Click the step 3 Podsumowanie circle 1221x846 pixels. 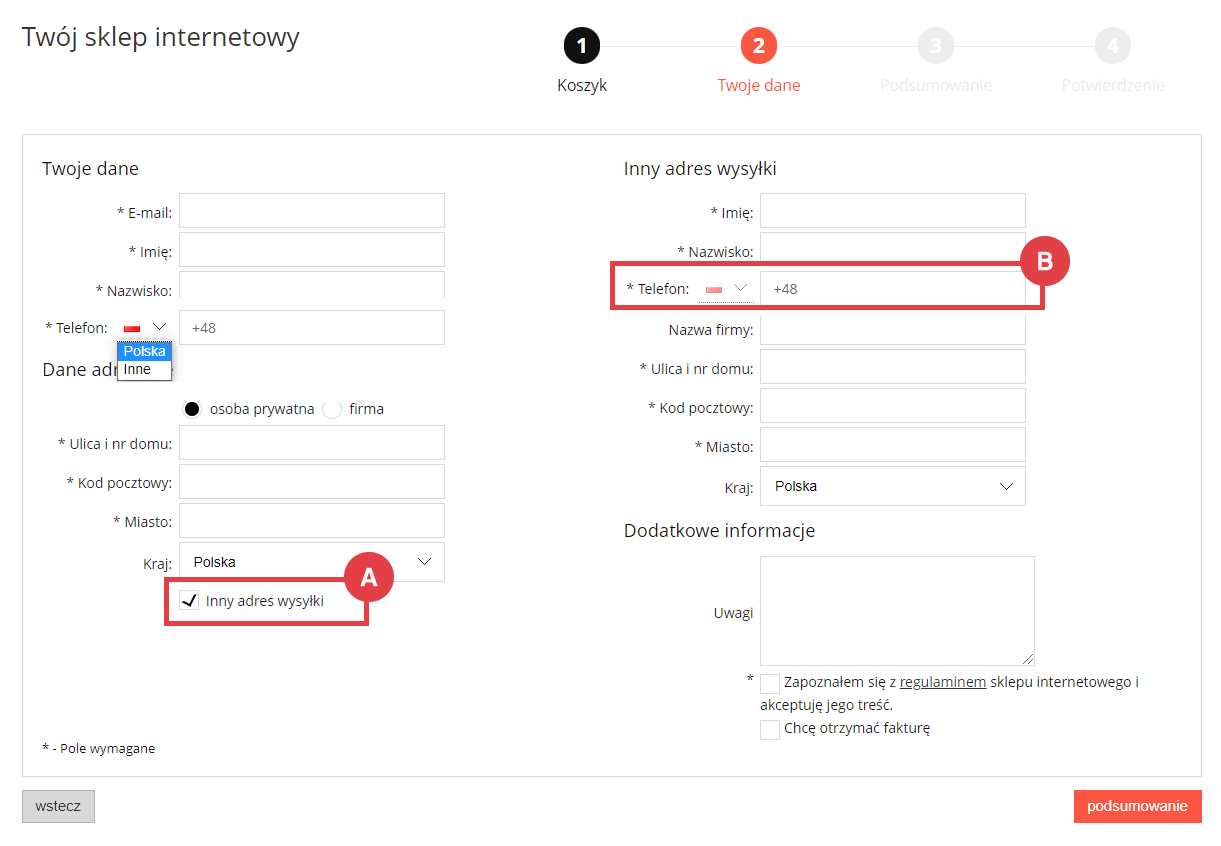[x=935, y=46]
